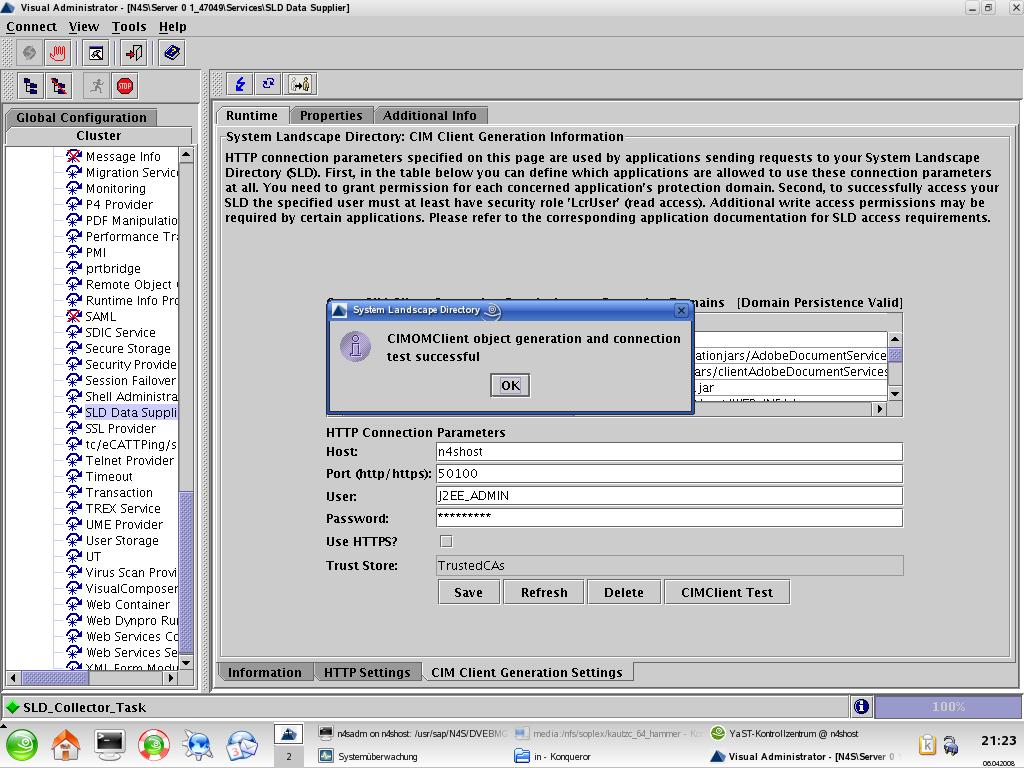This screenshot has width=1024, height=768.
Task: Click the expand tree hierarchy icon
Action: [x=31, y=86]
